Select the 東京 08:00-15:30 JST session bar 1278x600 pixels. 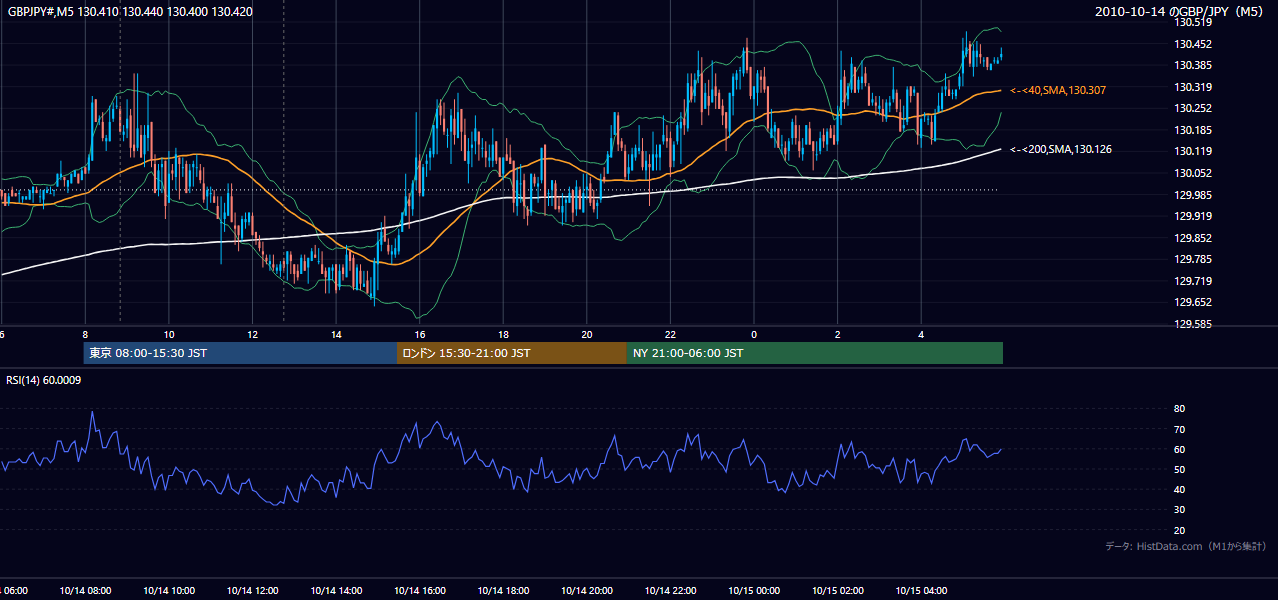click(240, 353)
